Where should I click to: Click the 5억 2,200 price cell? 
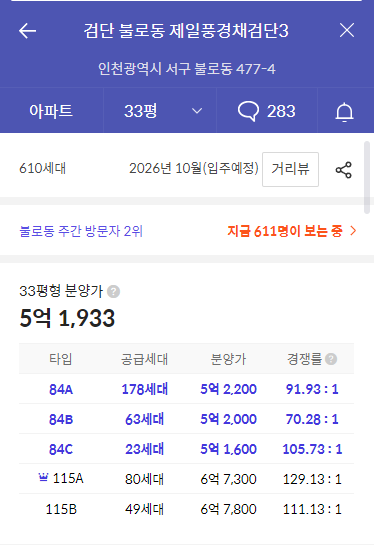[228, 389]
